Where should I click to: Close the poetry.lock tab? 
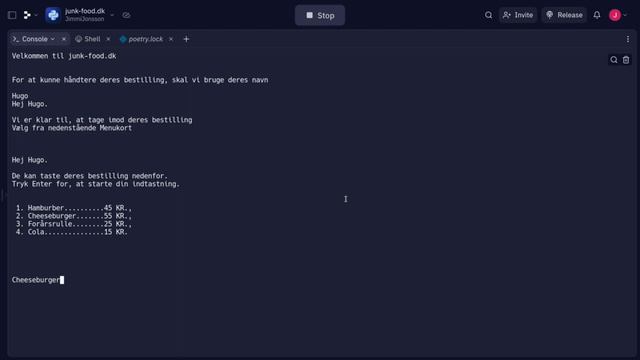171,39
